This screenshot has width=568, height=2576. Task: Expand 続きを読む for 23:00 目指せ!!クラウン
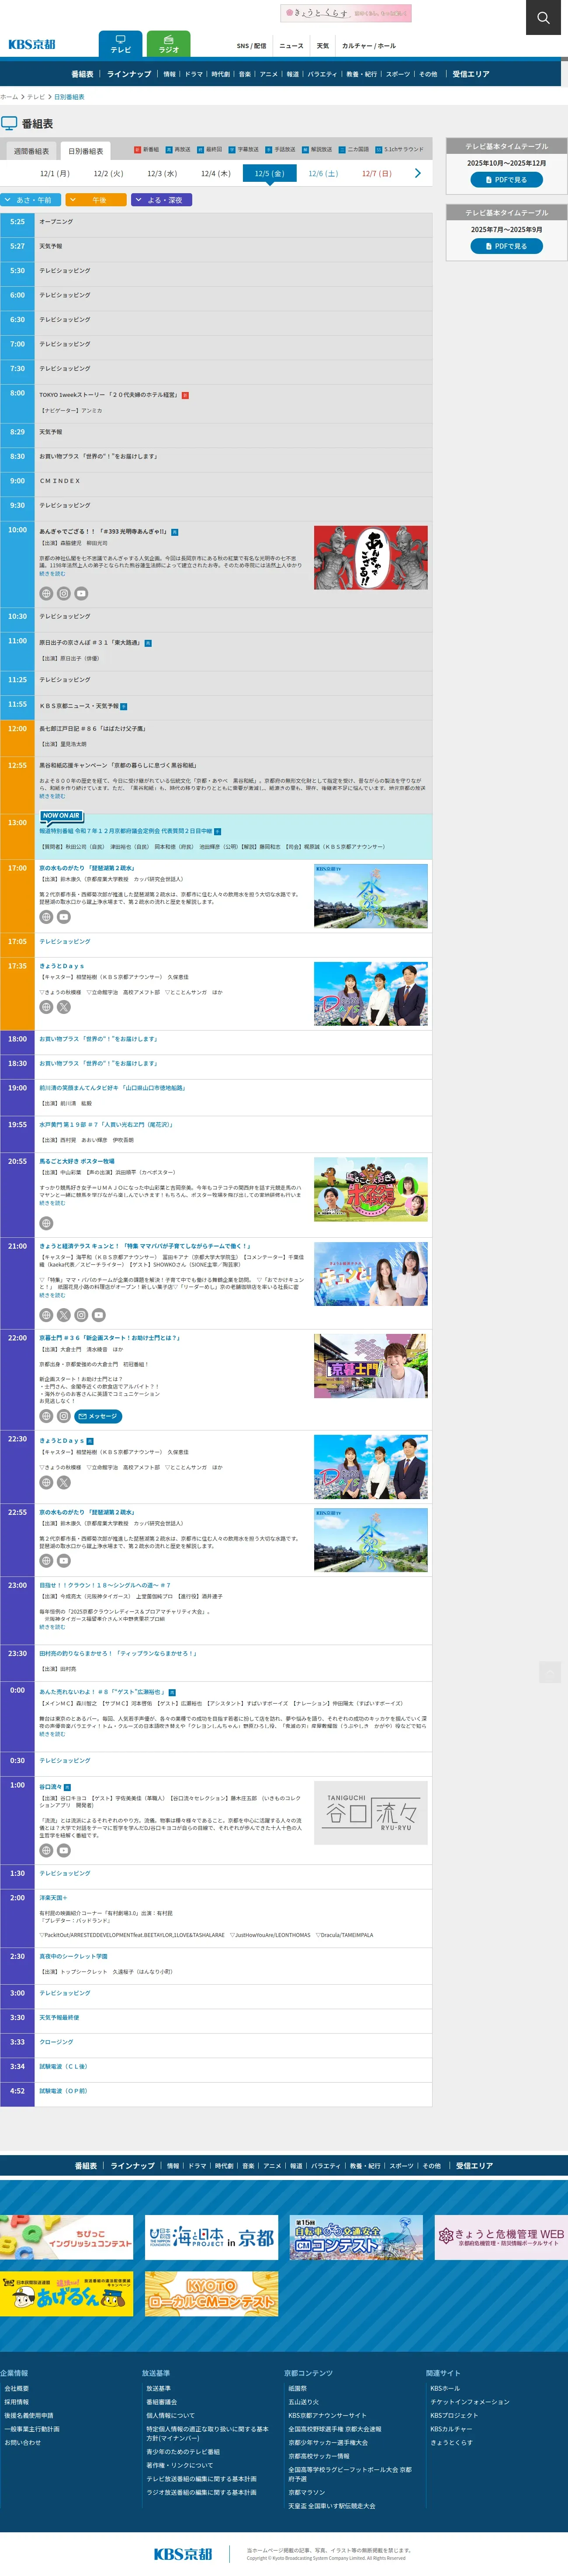(x=52, y=1627)
